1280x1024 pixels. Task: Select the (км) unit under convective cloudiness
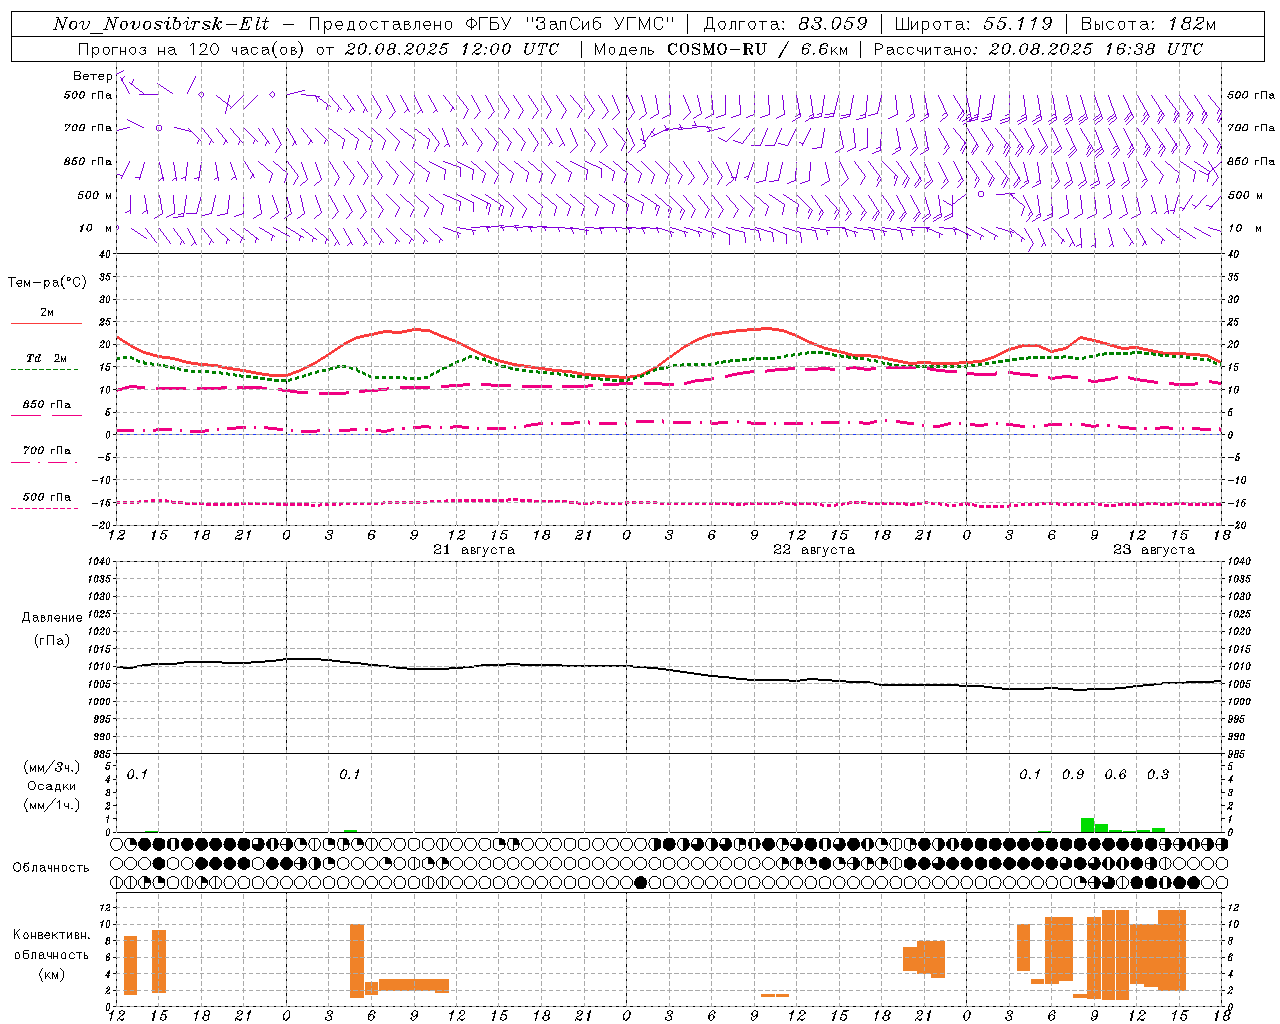pyautogui.click(x=52, y=974)
